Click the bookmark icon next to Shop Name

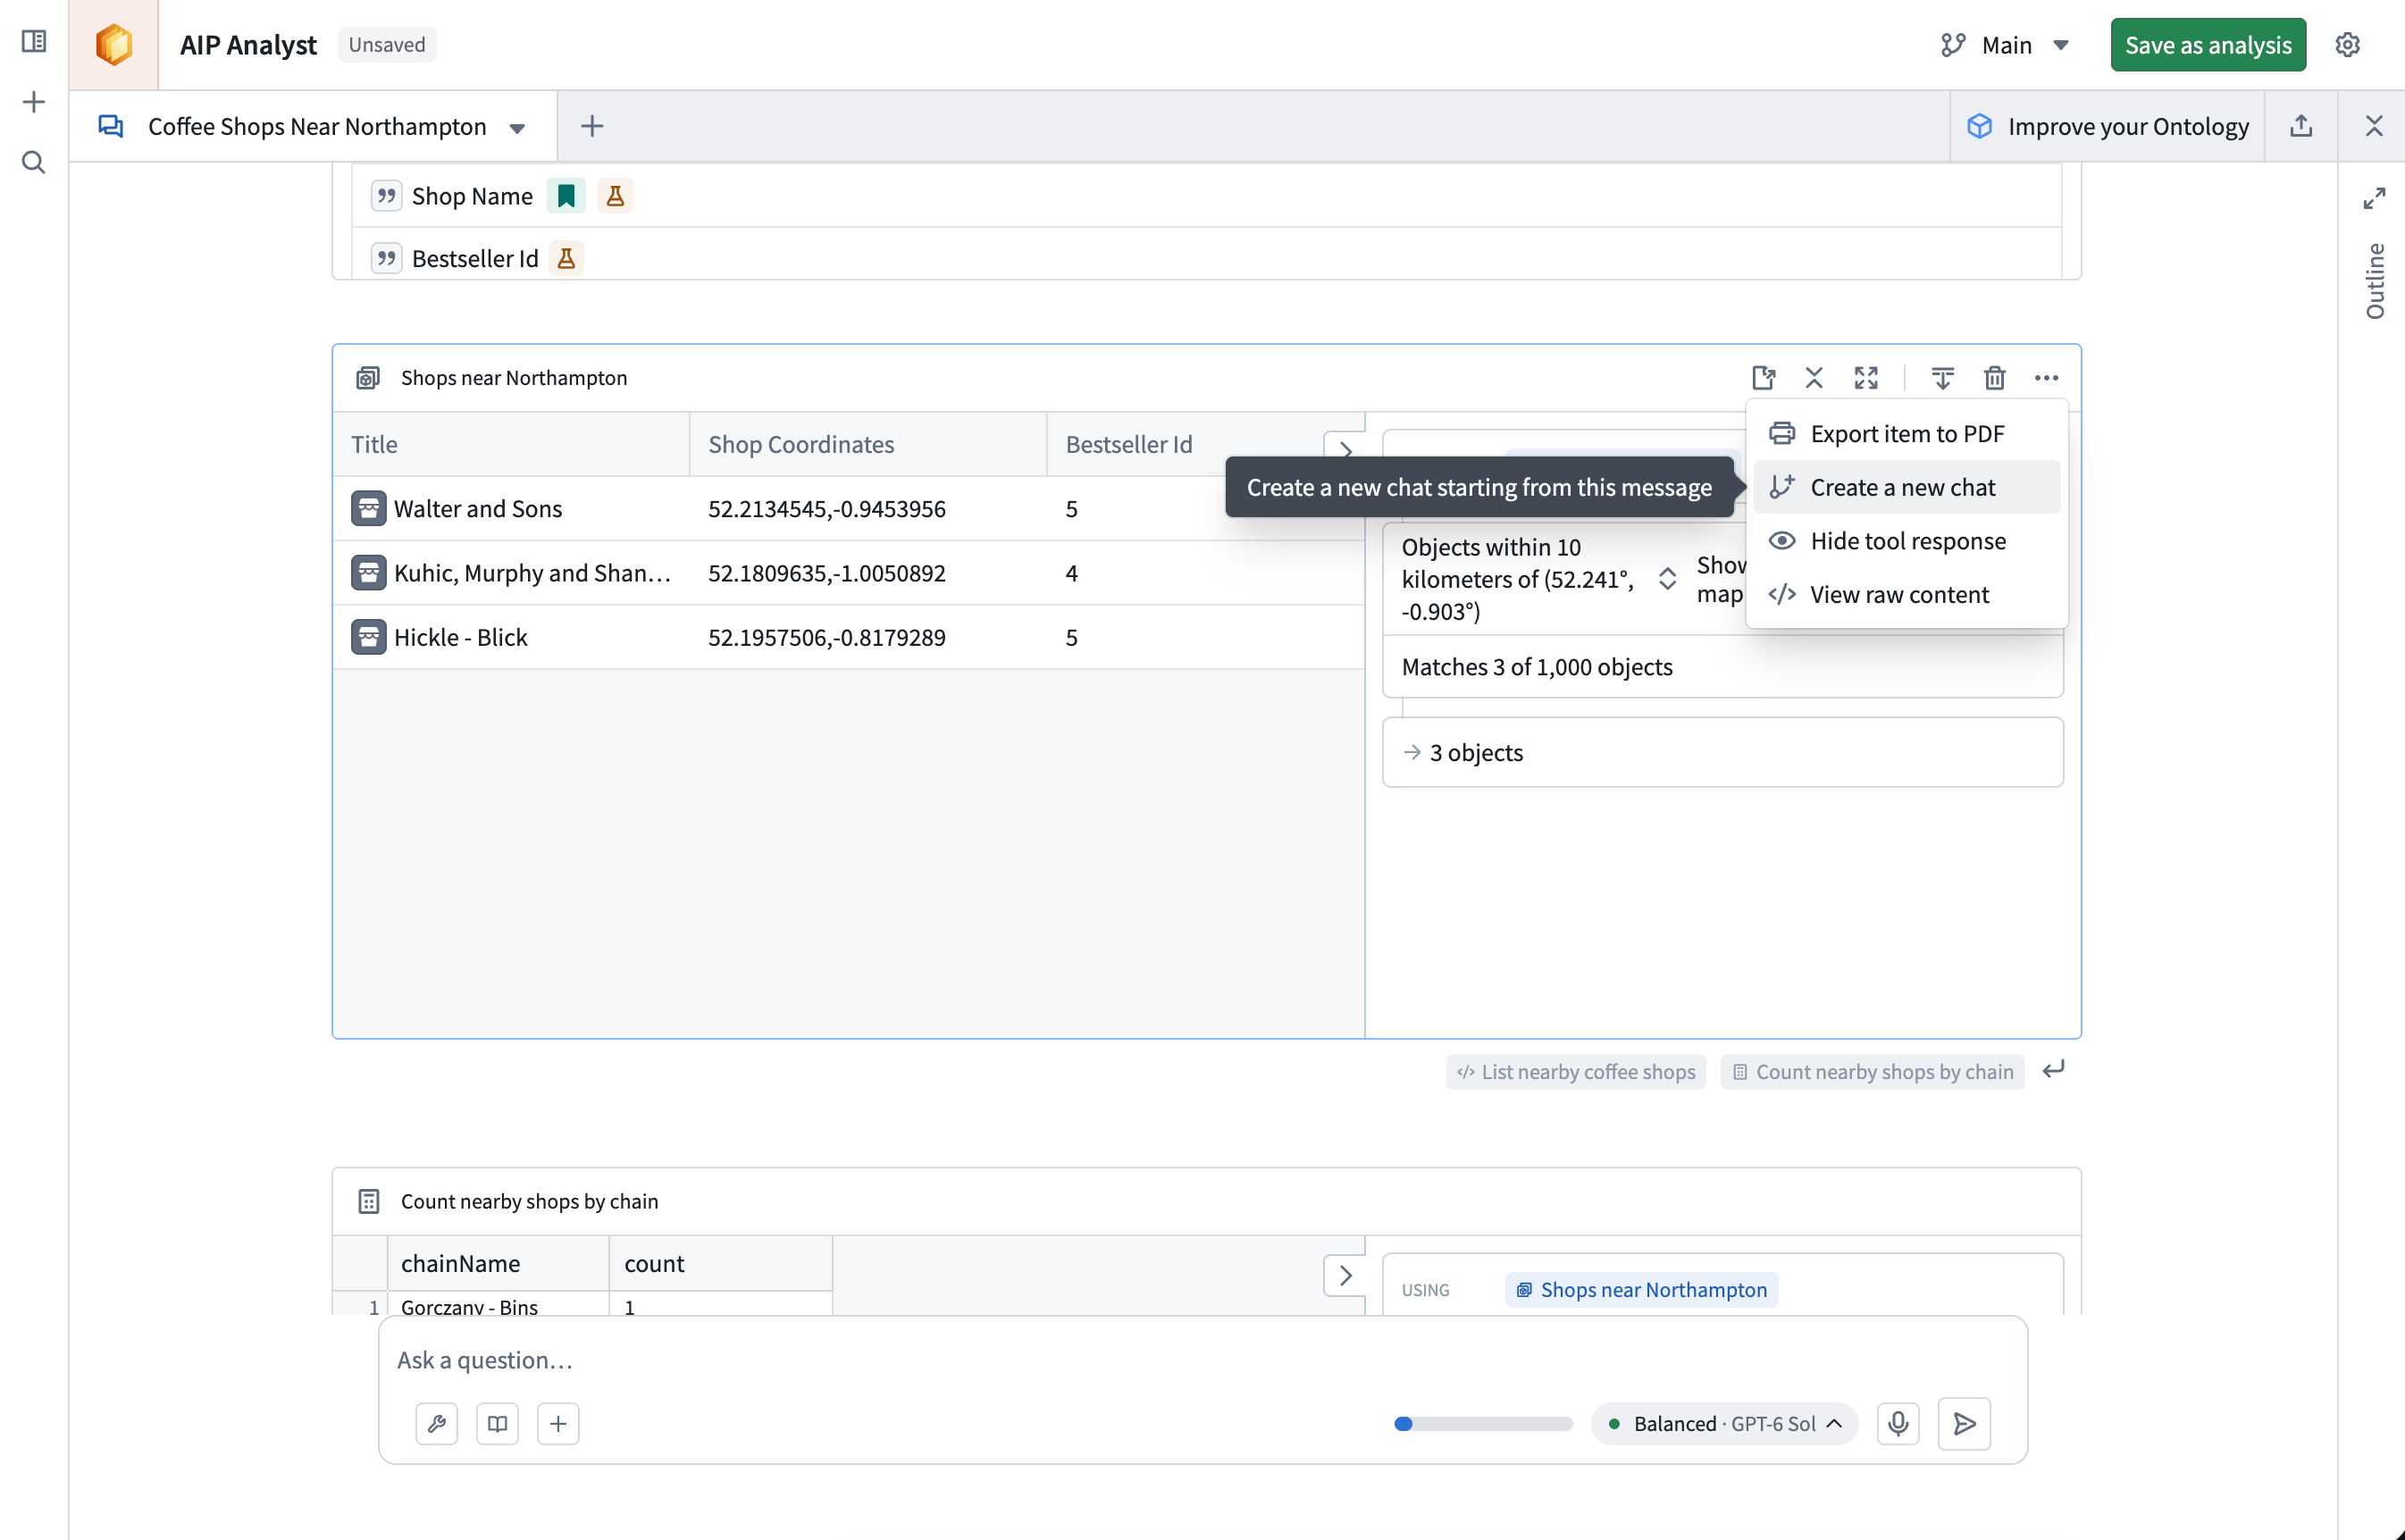pos(566,196)
